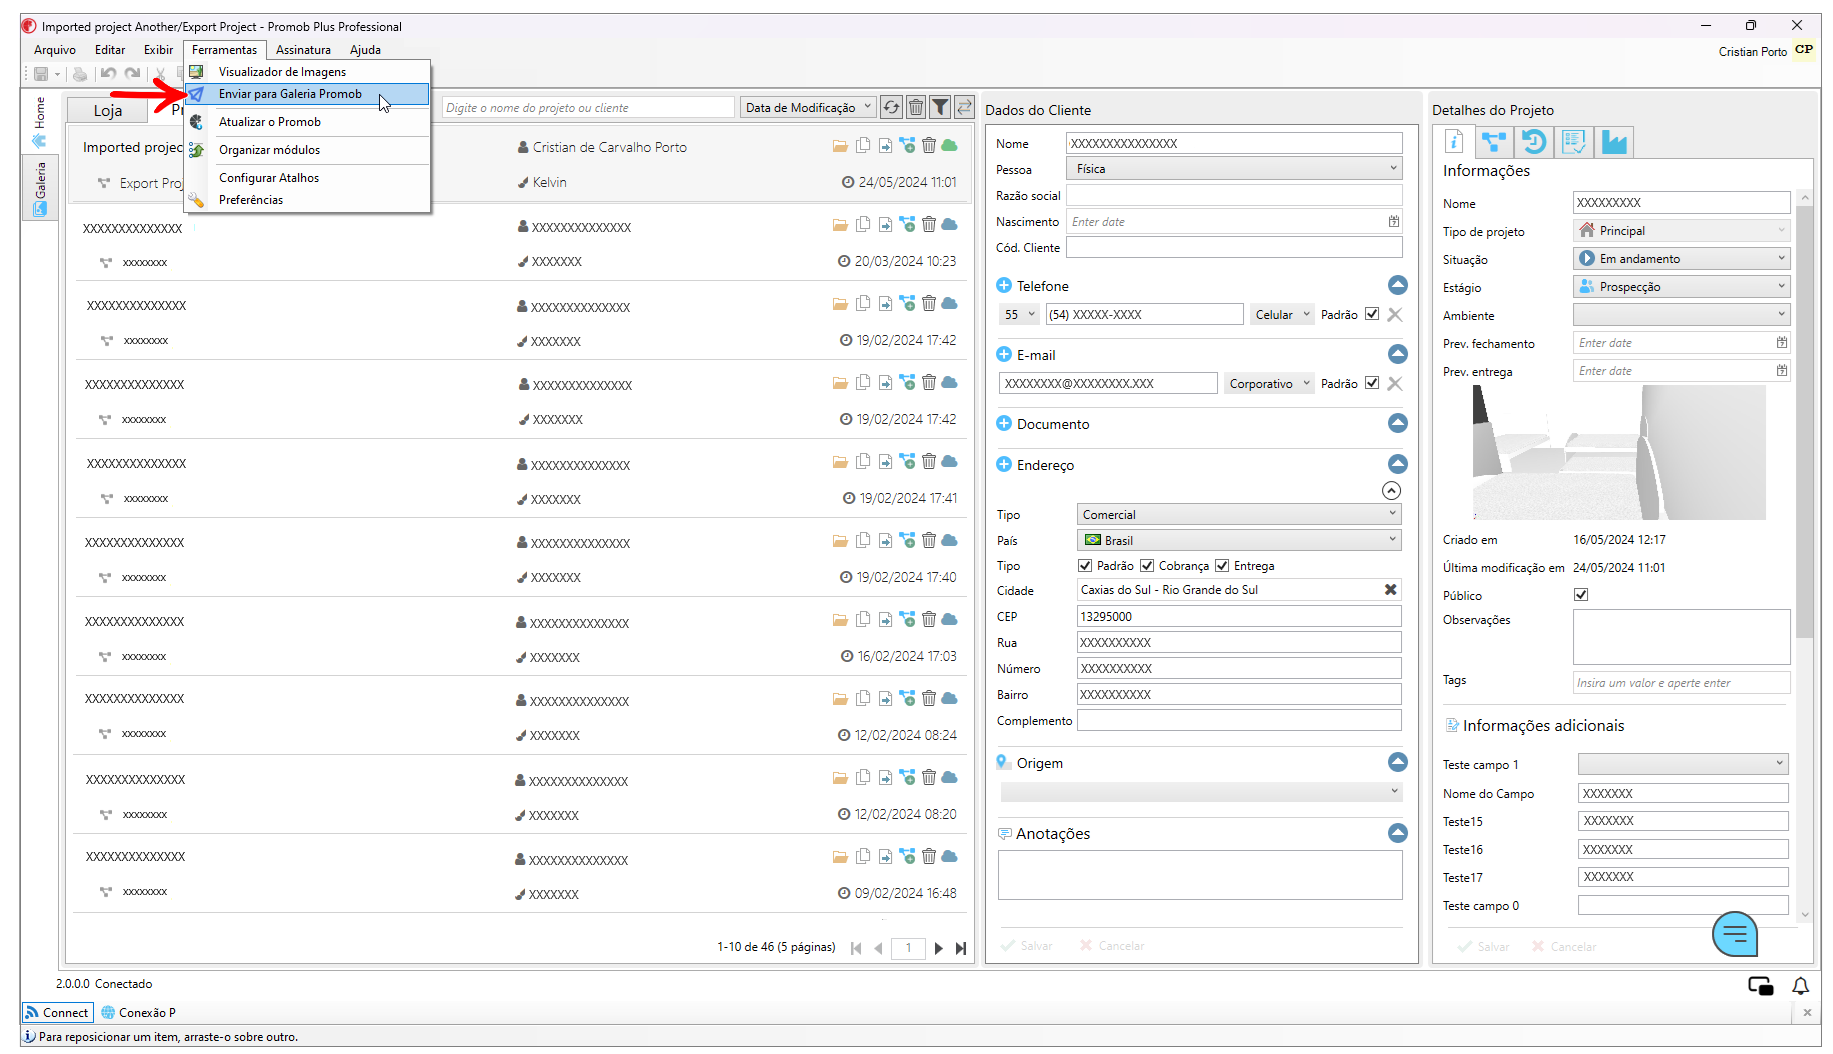Click the notification bell icon
Viewport: 1833px width, 1054px height.
point(1801,986)
